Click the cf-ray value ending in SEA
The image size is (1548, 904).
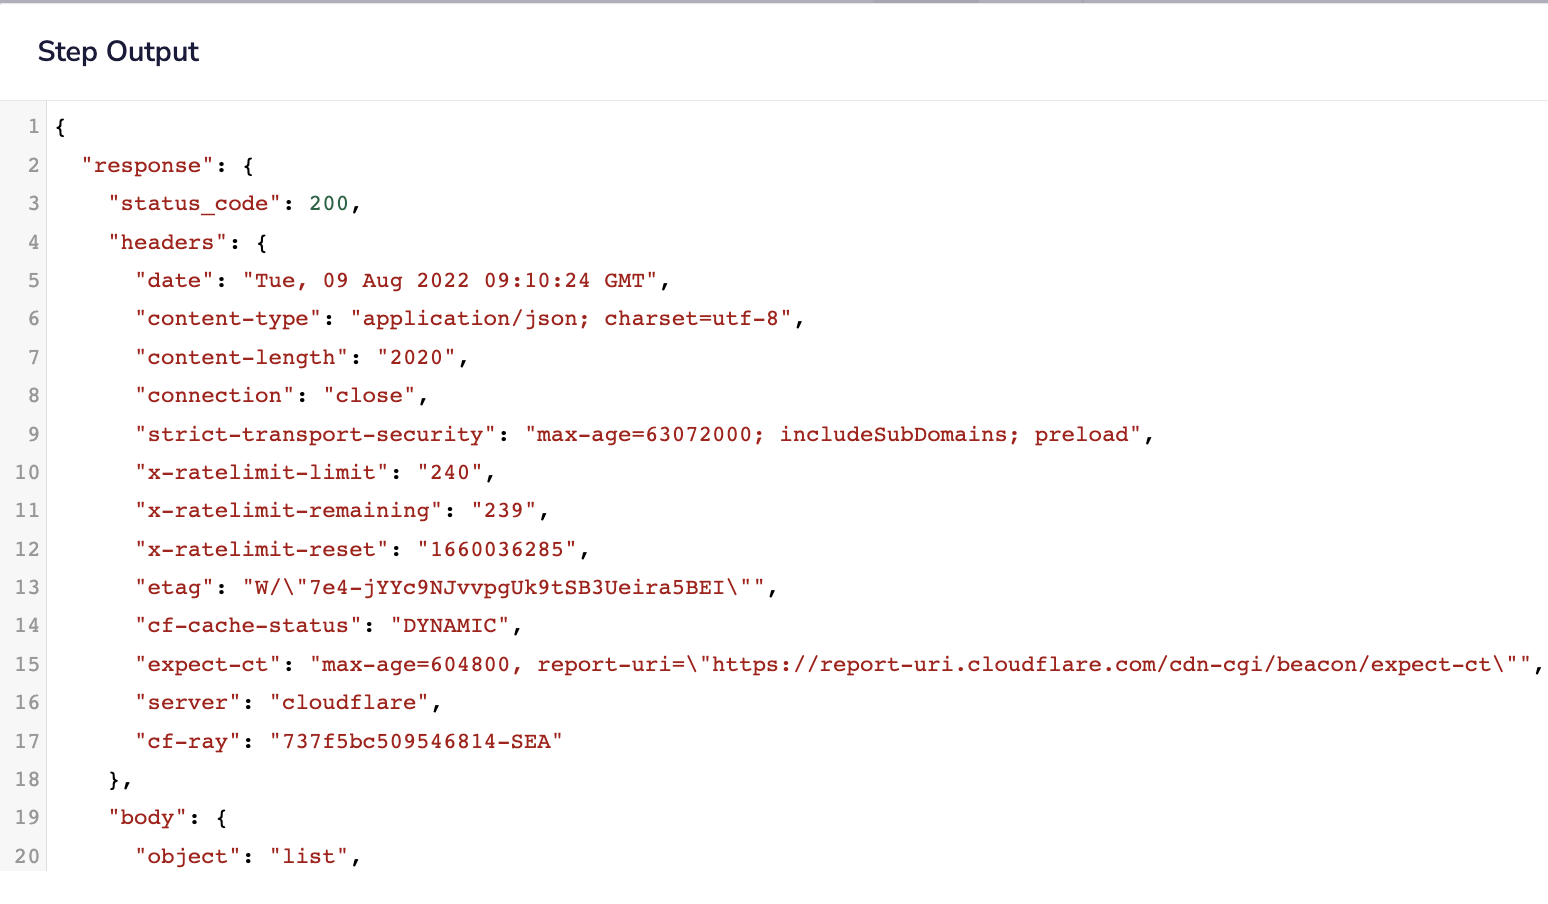click(416, 741)
